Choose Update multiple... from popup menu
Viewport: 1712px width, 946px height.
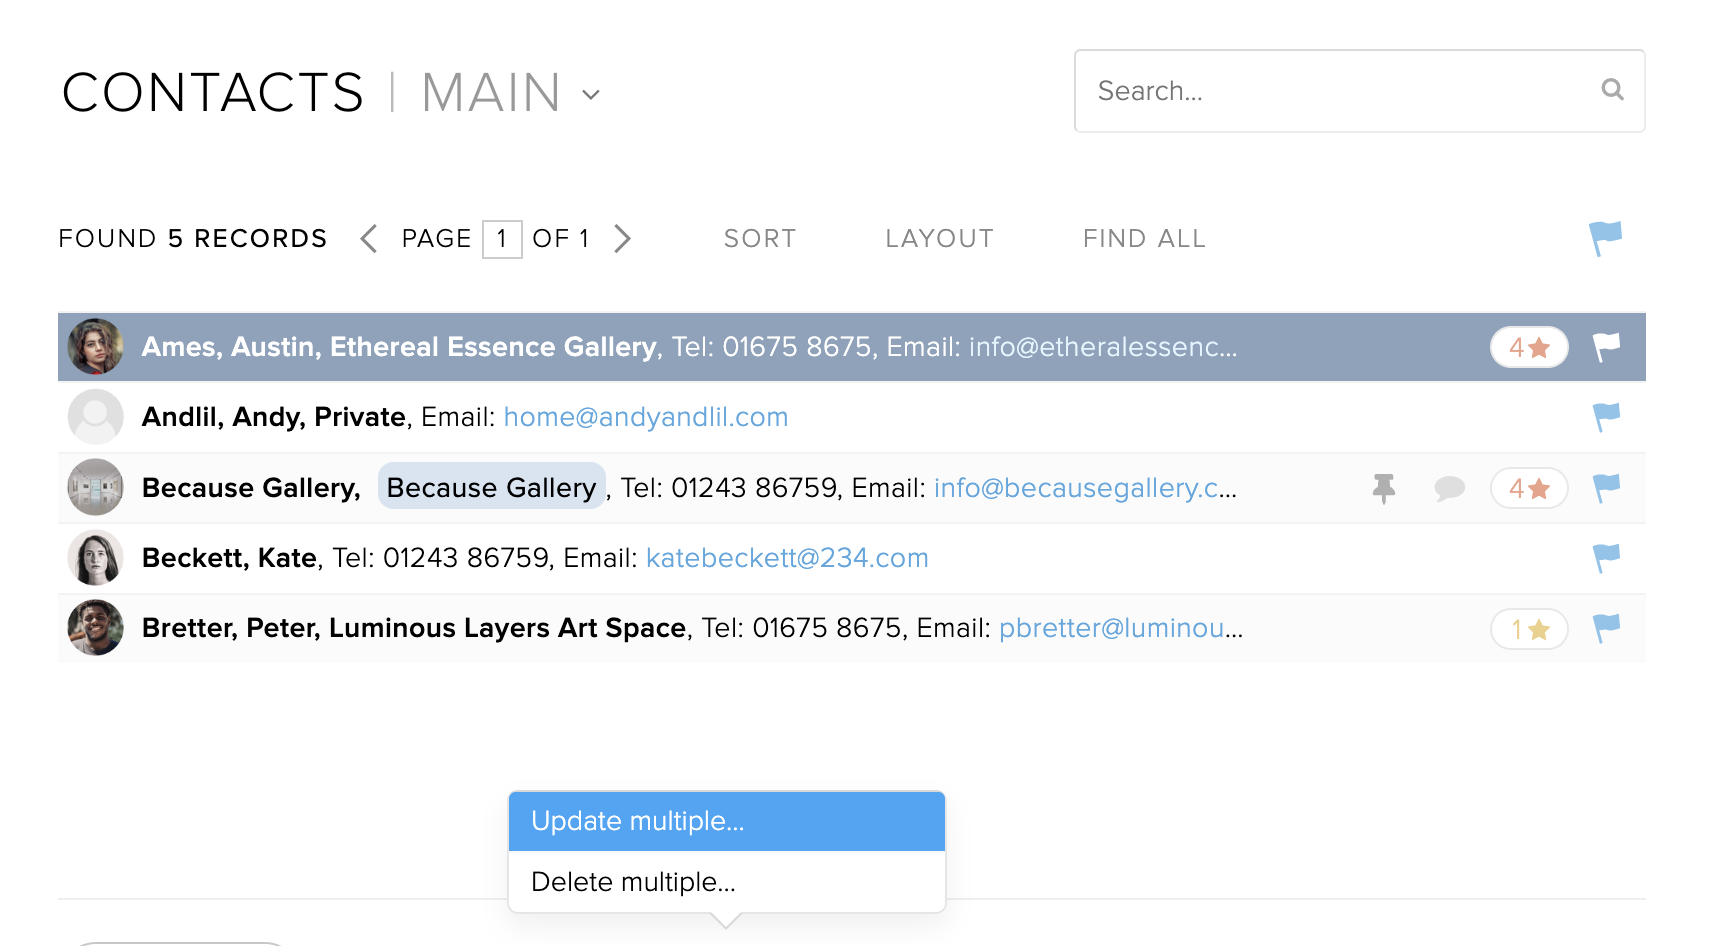coord(727,821)
